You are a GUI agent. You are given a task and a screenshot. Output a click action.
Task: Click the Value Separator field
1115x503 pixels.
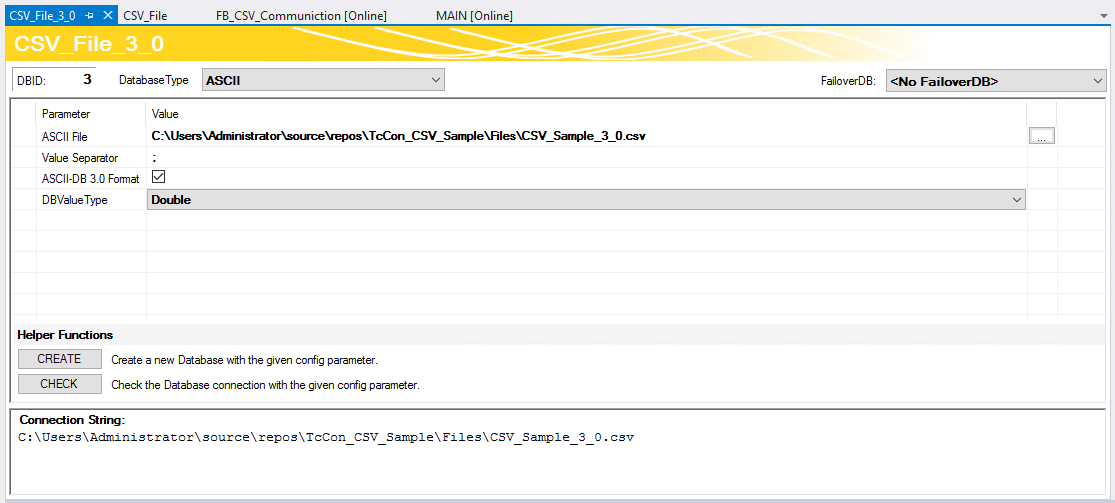coord(586,157)
